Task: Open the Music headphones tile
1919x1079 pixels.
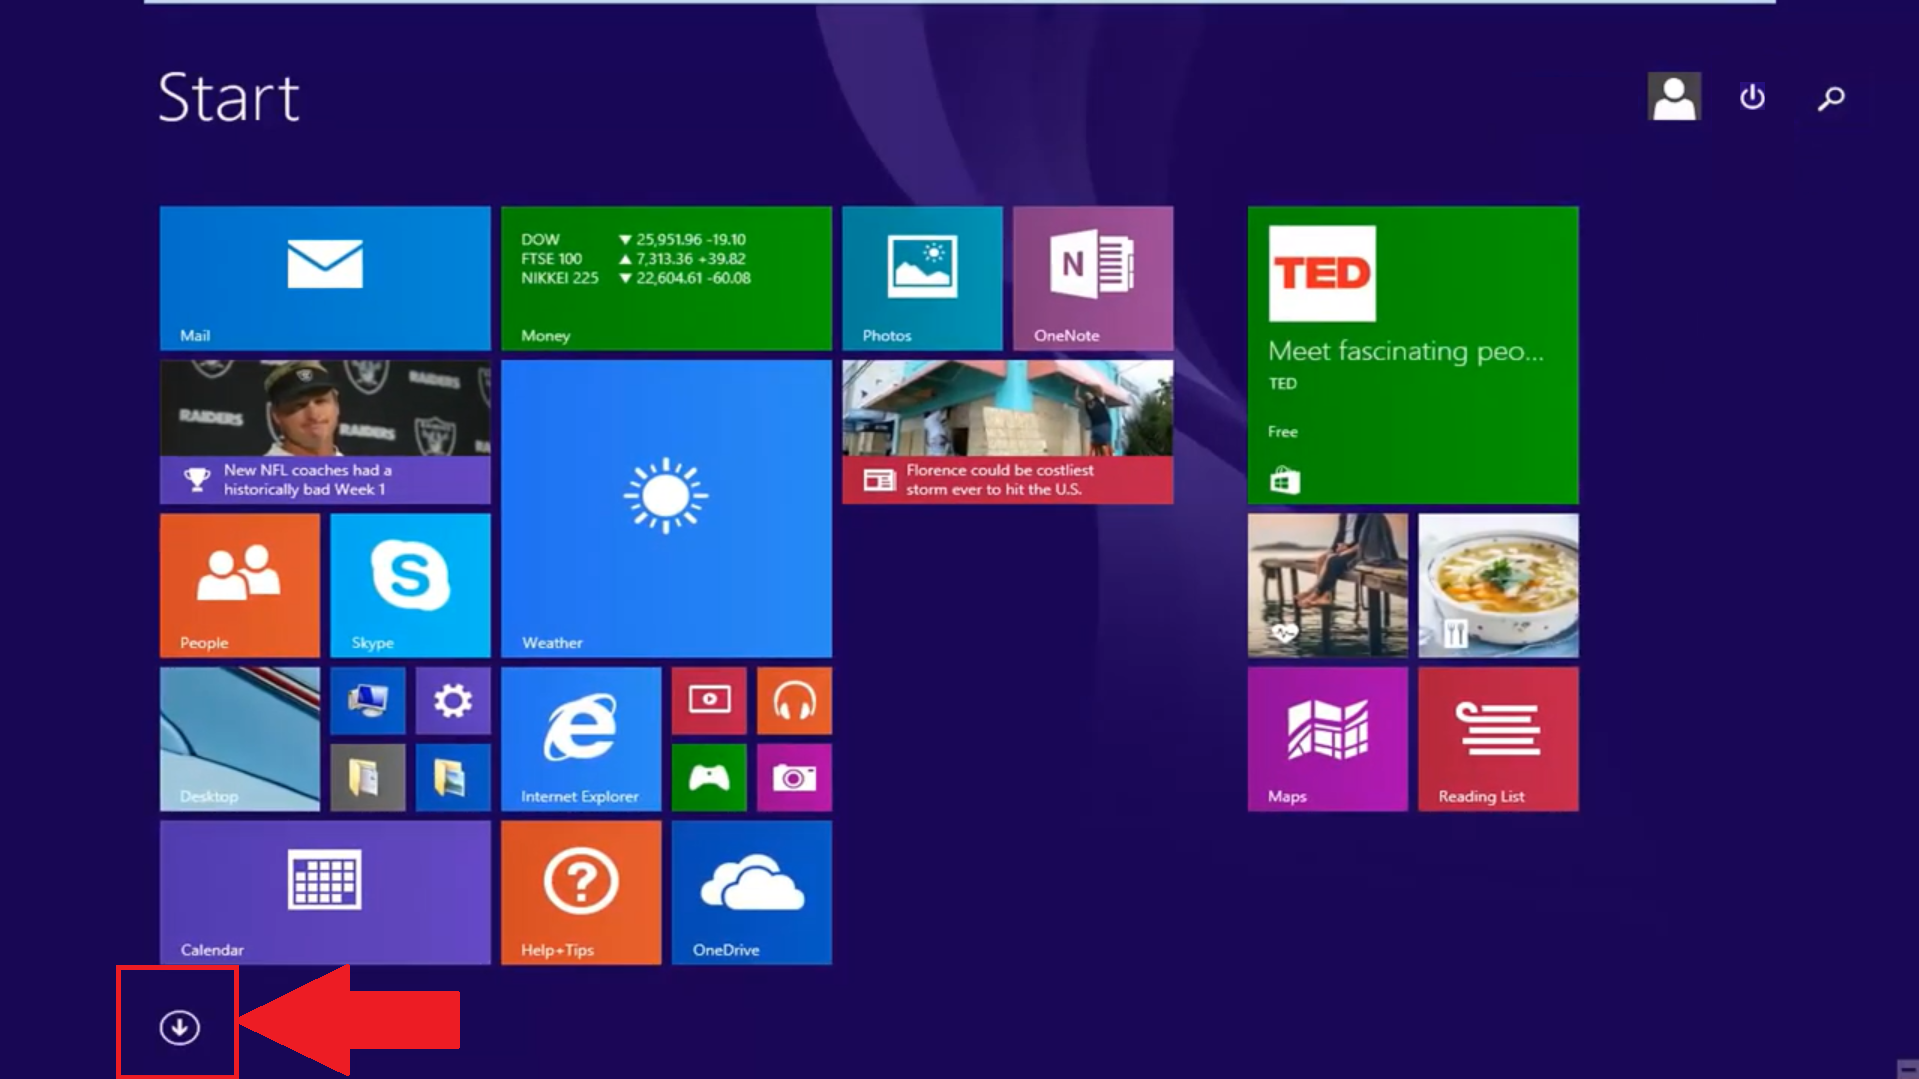Action: point(794,701)
